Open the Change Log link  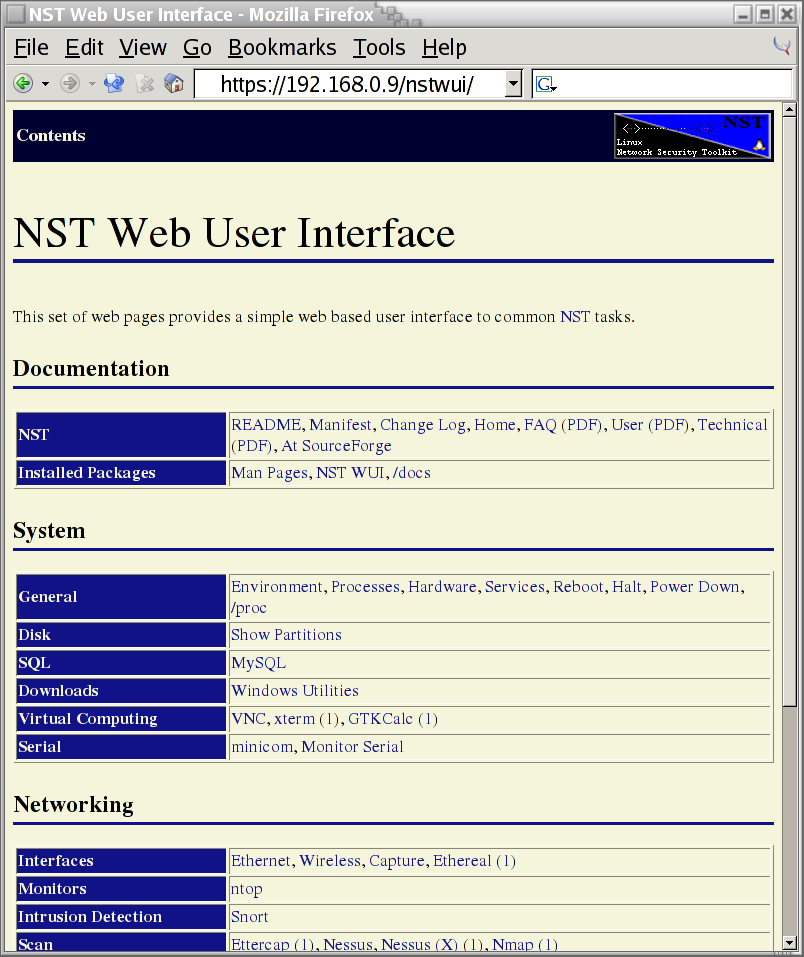point(422,425)
